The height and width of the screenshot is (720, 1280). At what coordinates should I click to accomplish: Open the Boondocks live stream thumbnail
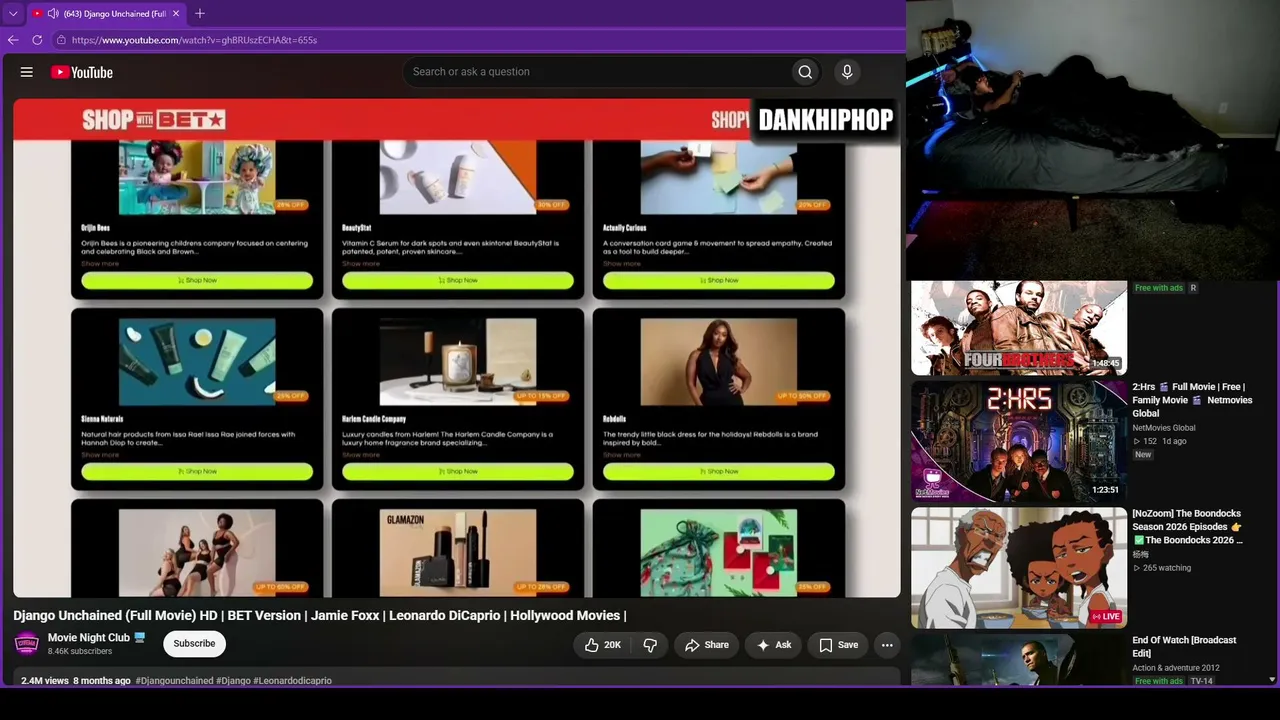click(1019, 568)
